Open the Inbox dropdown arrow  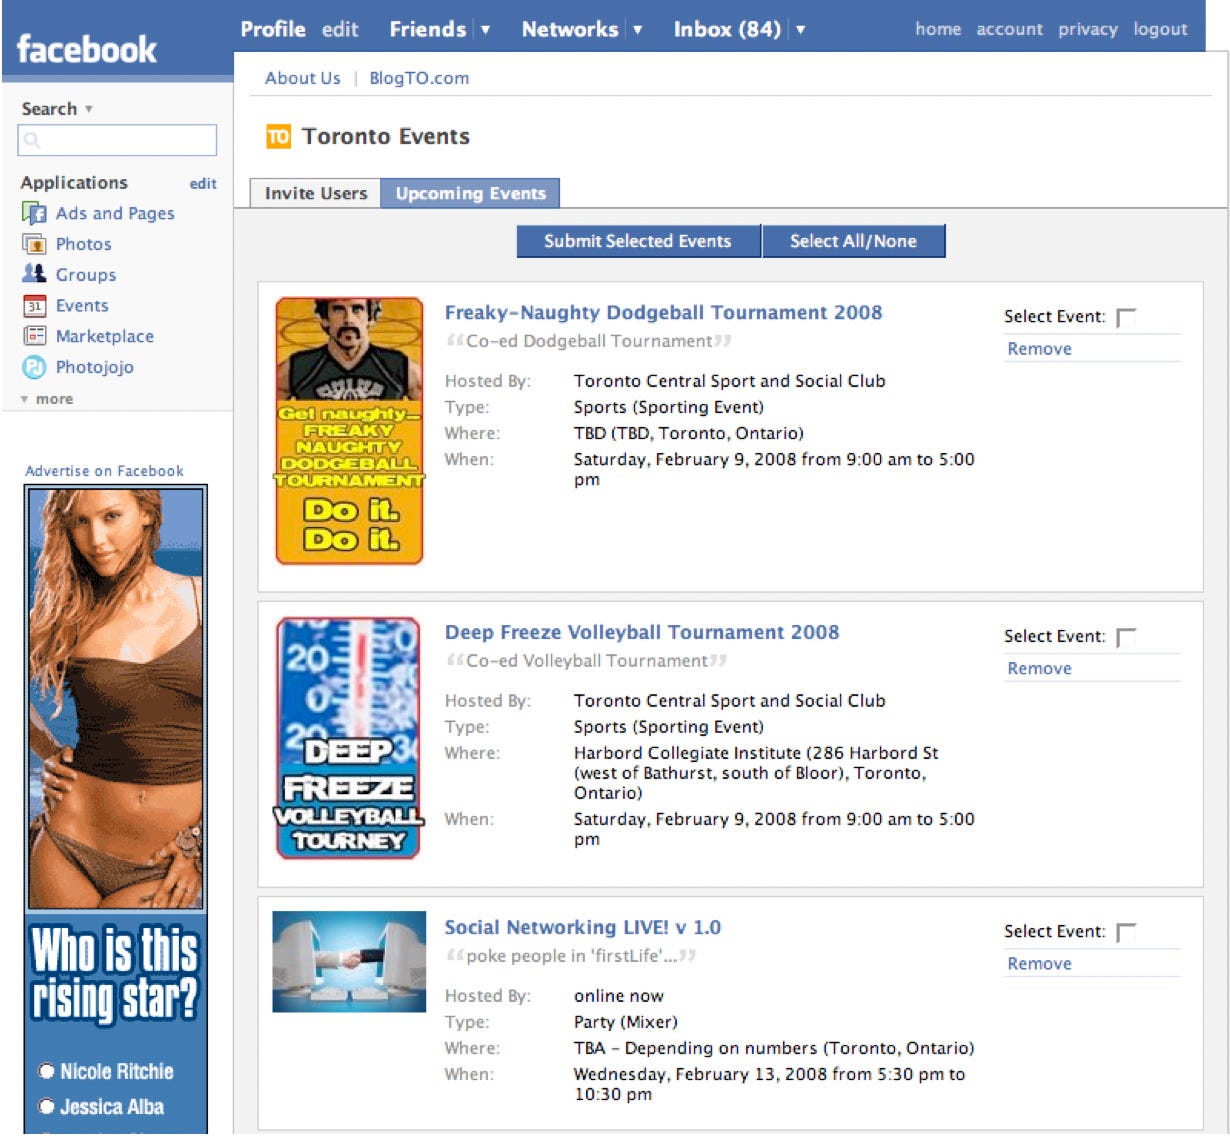800,30
